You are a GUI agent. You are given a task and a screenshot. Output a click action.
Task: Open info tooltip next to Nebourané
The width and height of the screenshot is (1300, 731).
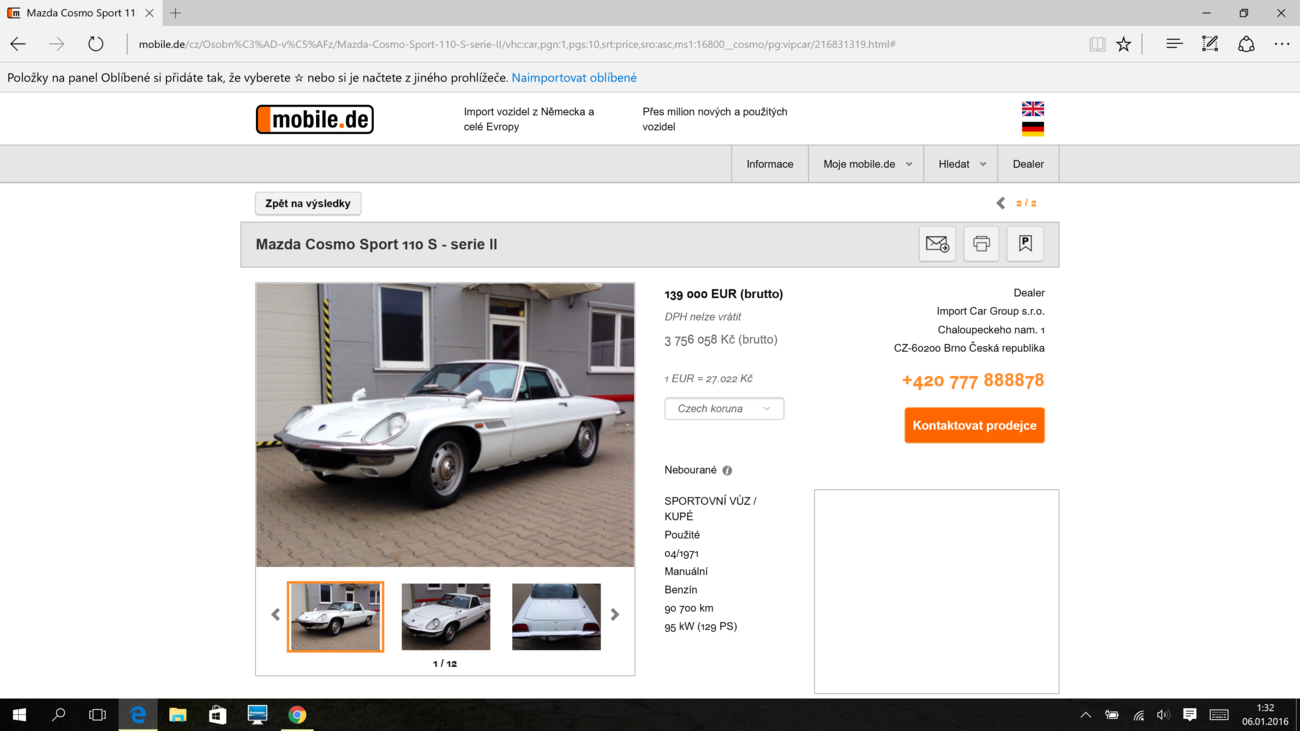(727, 471)
